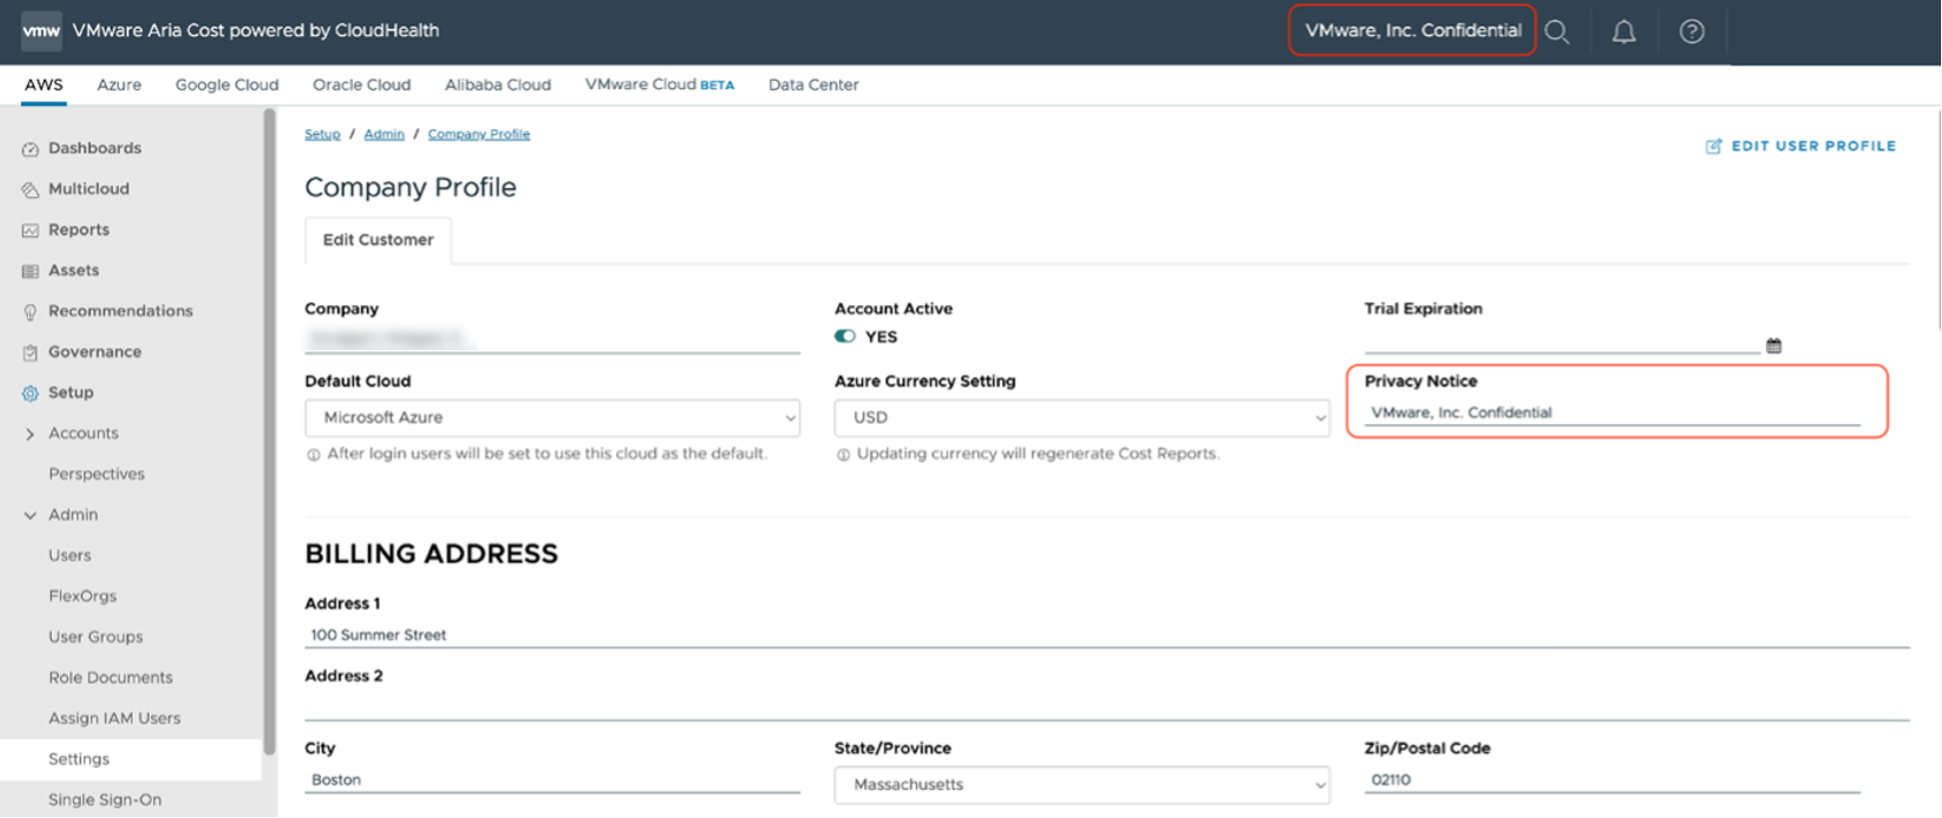Click the VMware logo icon

(41, 31)
